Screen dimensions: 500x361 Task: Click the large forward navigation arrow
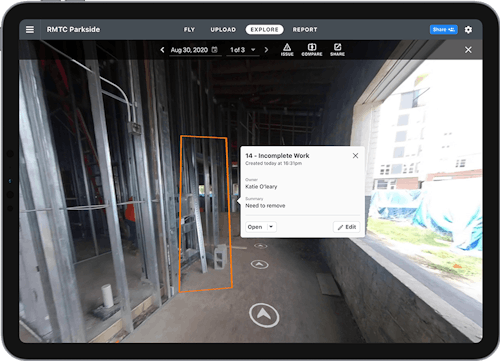click(x=264, y=315)
